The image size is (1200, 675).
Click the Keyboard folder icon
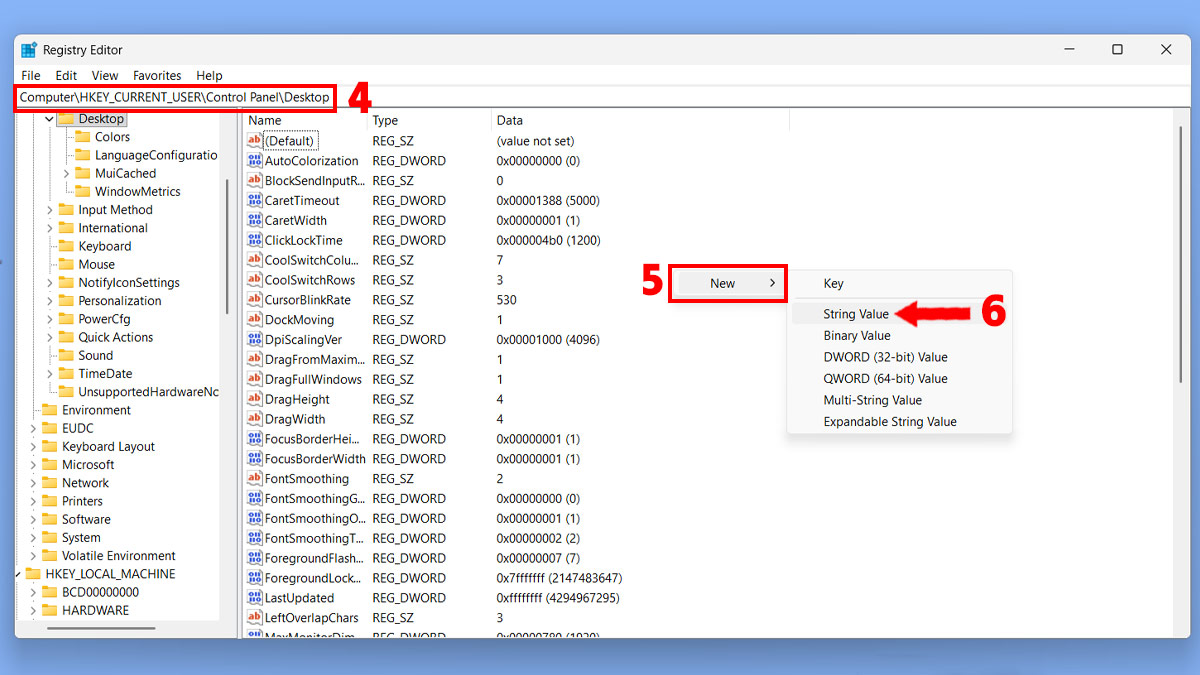(x=66, y=246)
